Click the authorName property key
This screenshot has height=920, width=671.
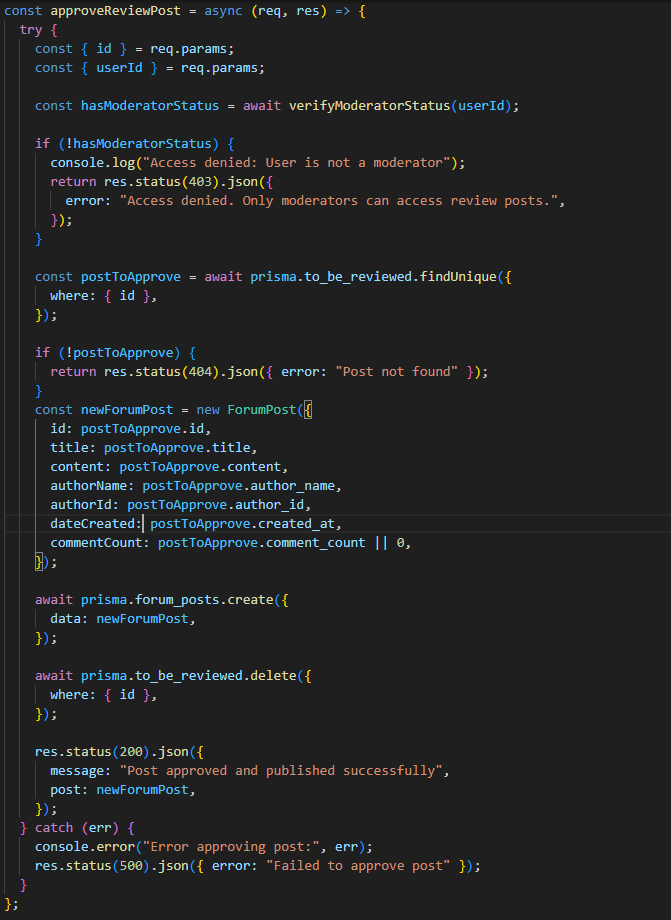point(92,485)
